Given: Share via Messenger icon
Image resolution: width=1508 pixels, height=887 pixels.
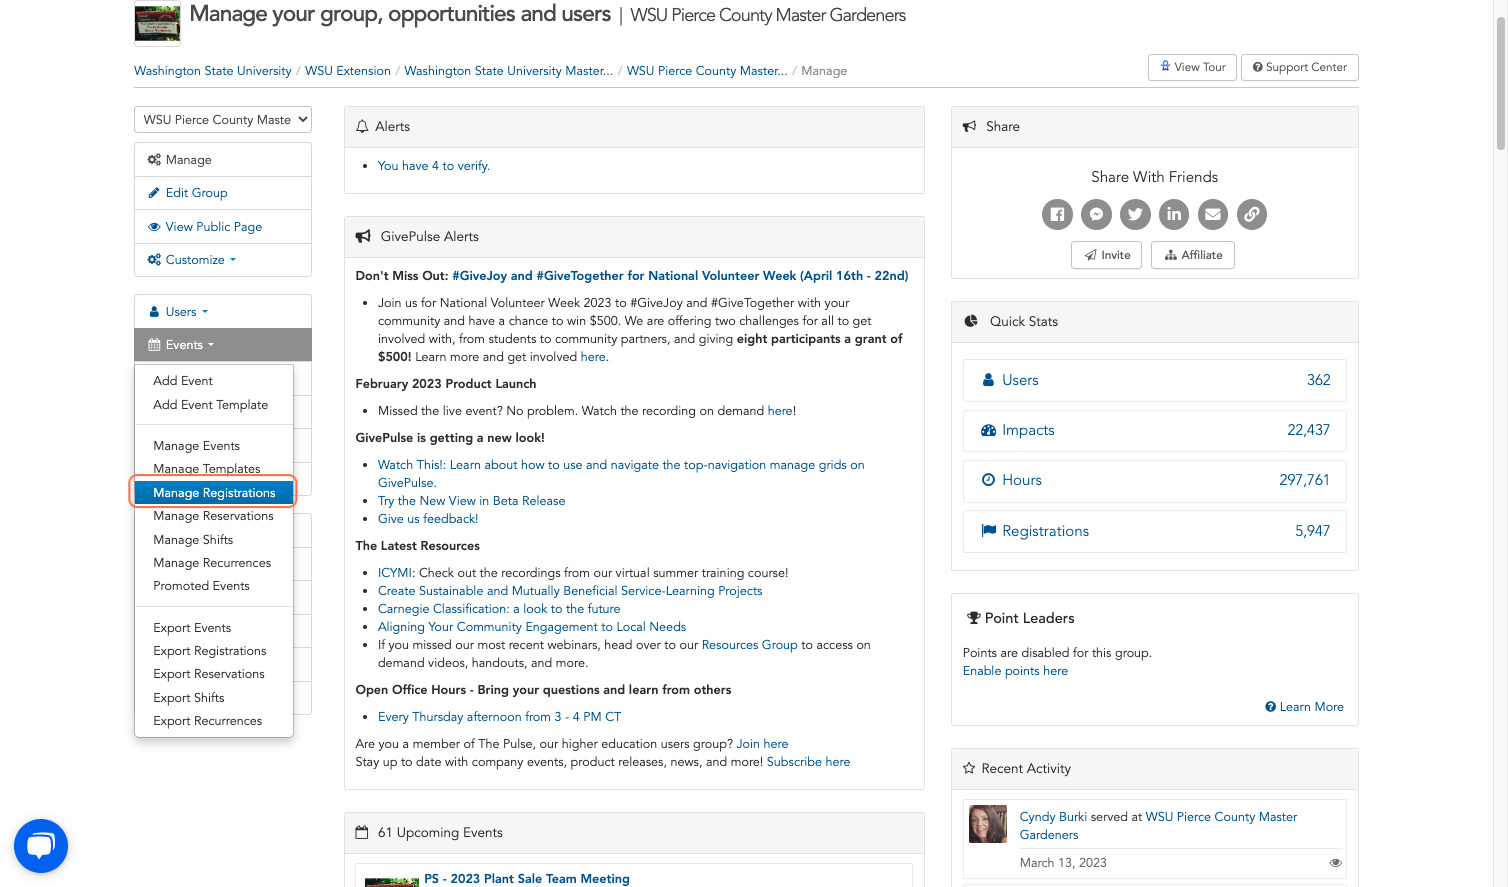Looking at the screenshot, I should (1096, 214).
